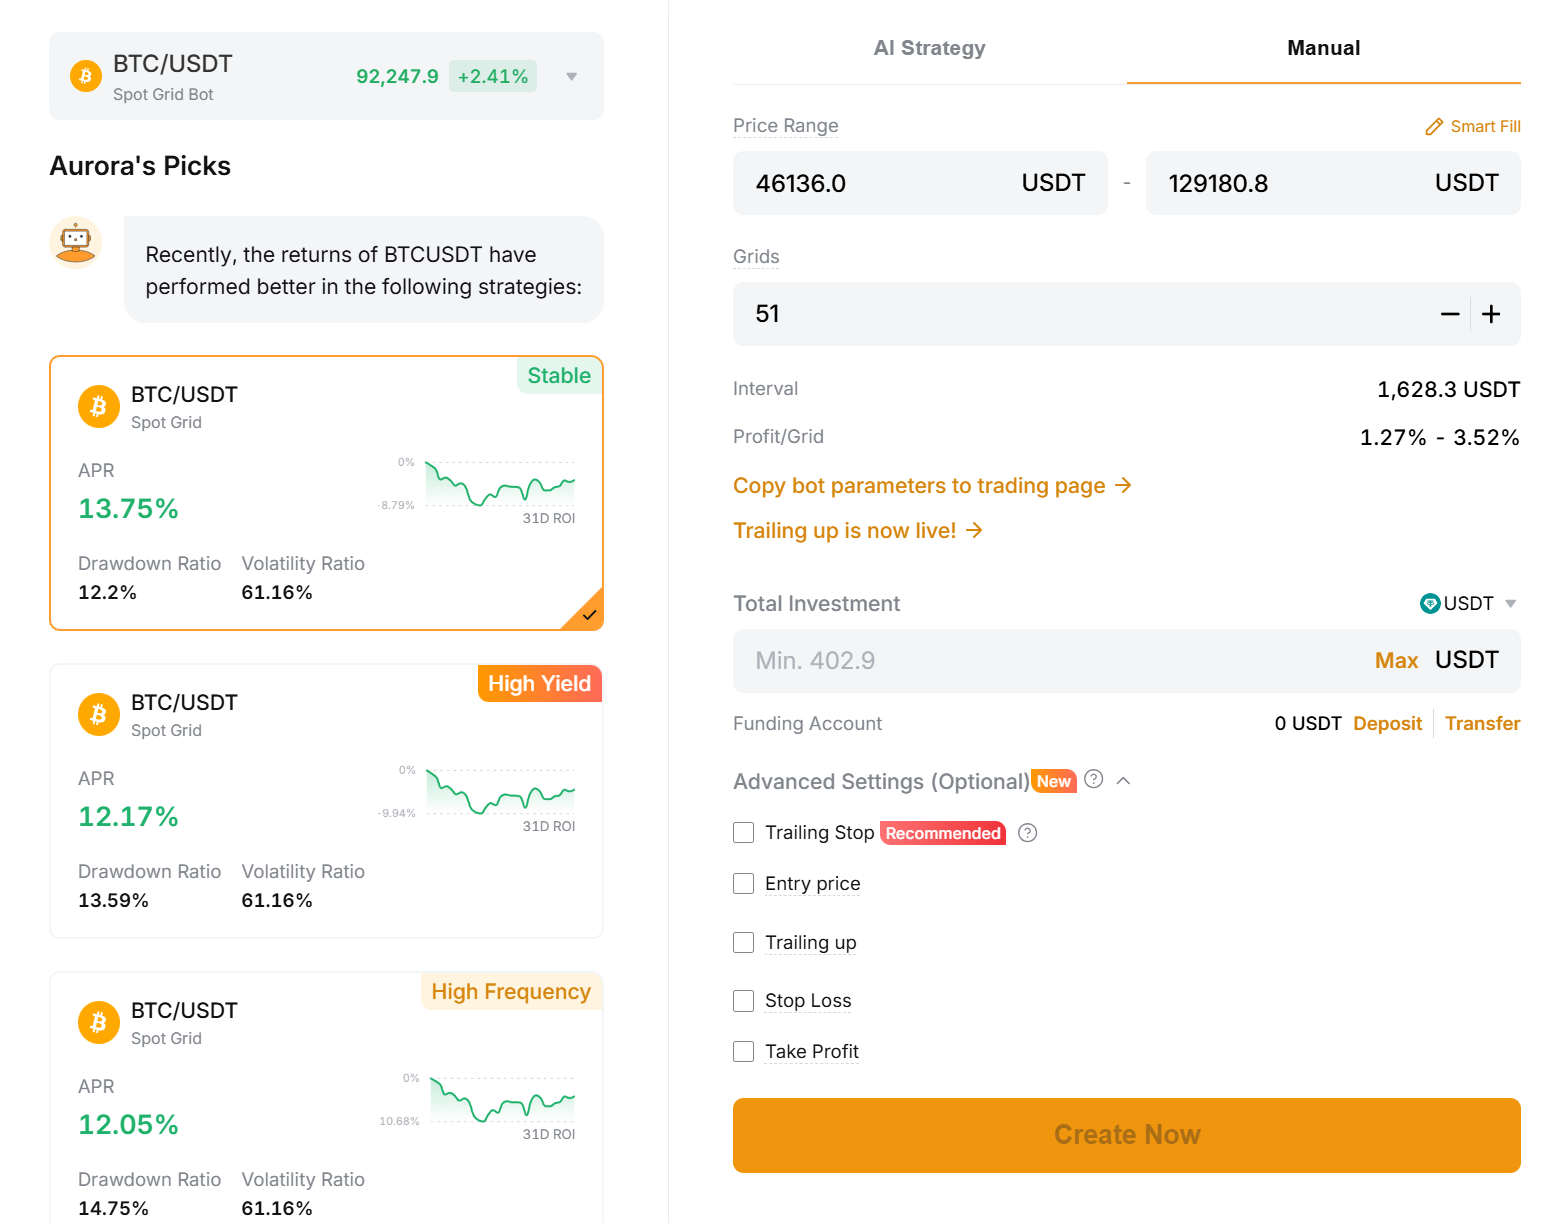Viewport: 1561px width, 1223px height.
Task: Collapse the Advanced Settings section
Action: pos(1124,780)
